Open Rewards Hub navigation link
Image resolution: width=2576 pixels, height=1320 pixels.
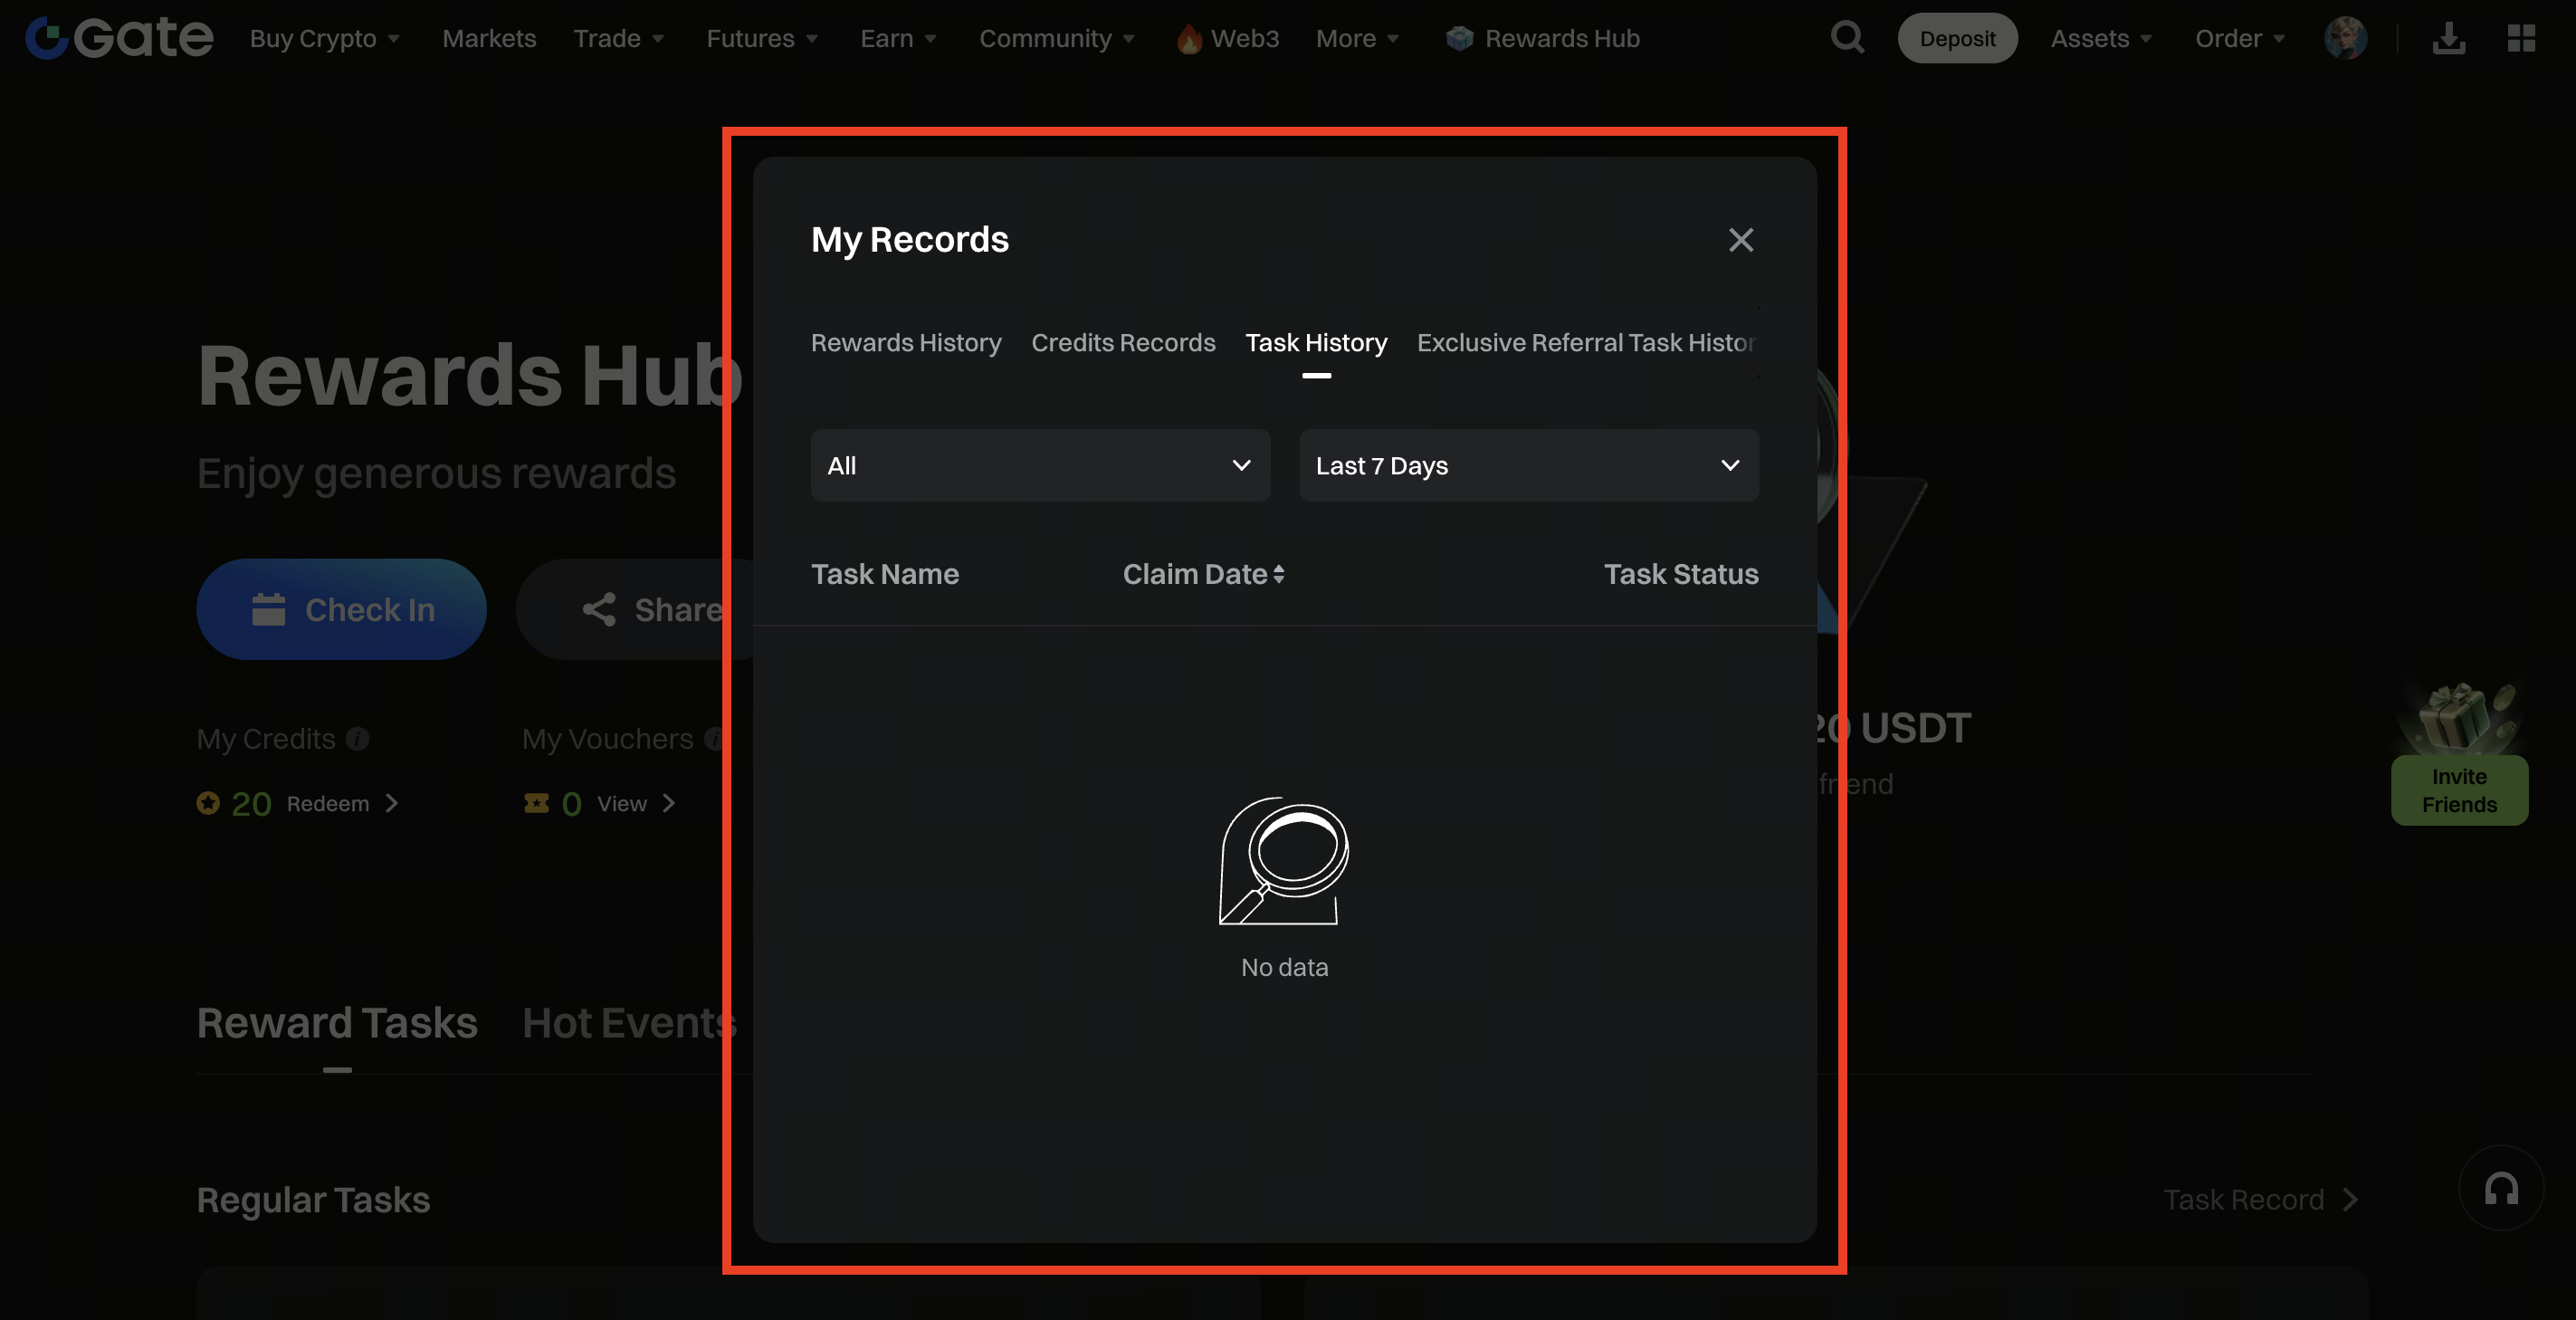point(1543,38)
